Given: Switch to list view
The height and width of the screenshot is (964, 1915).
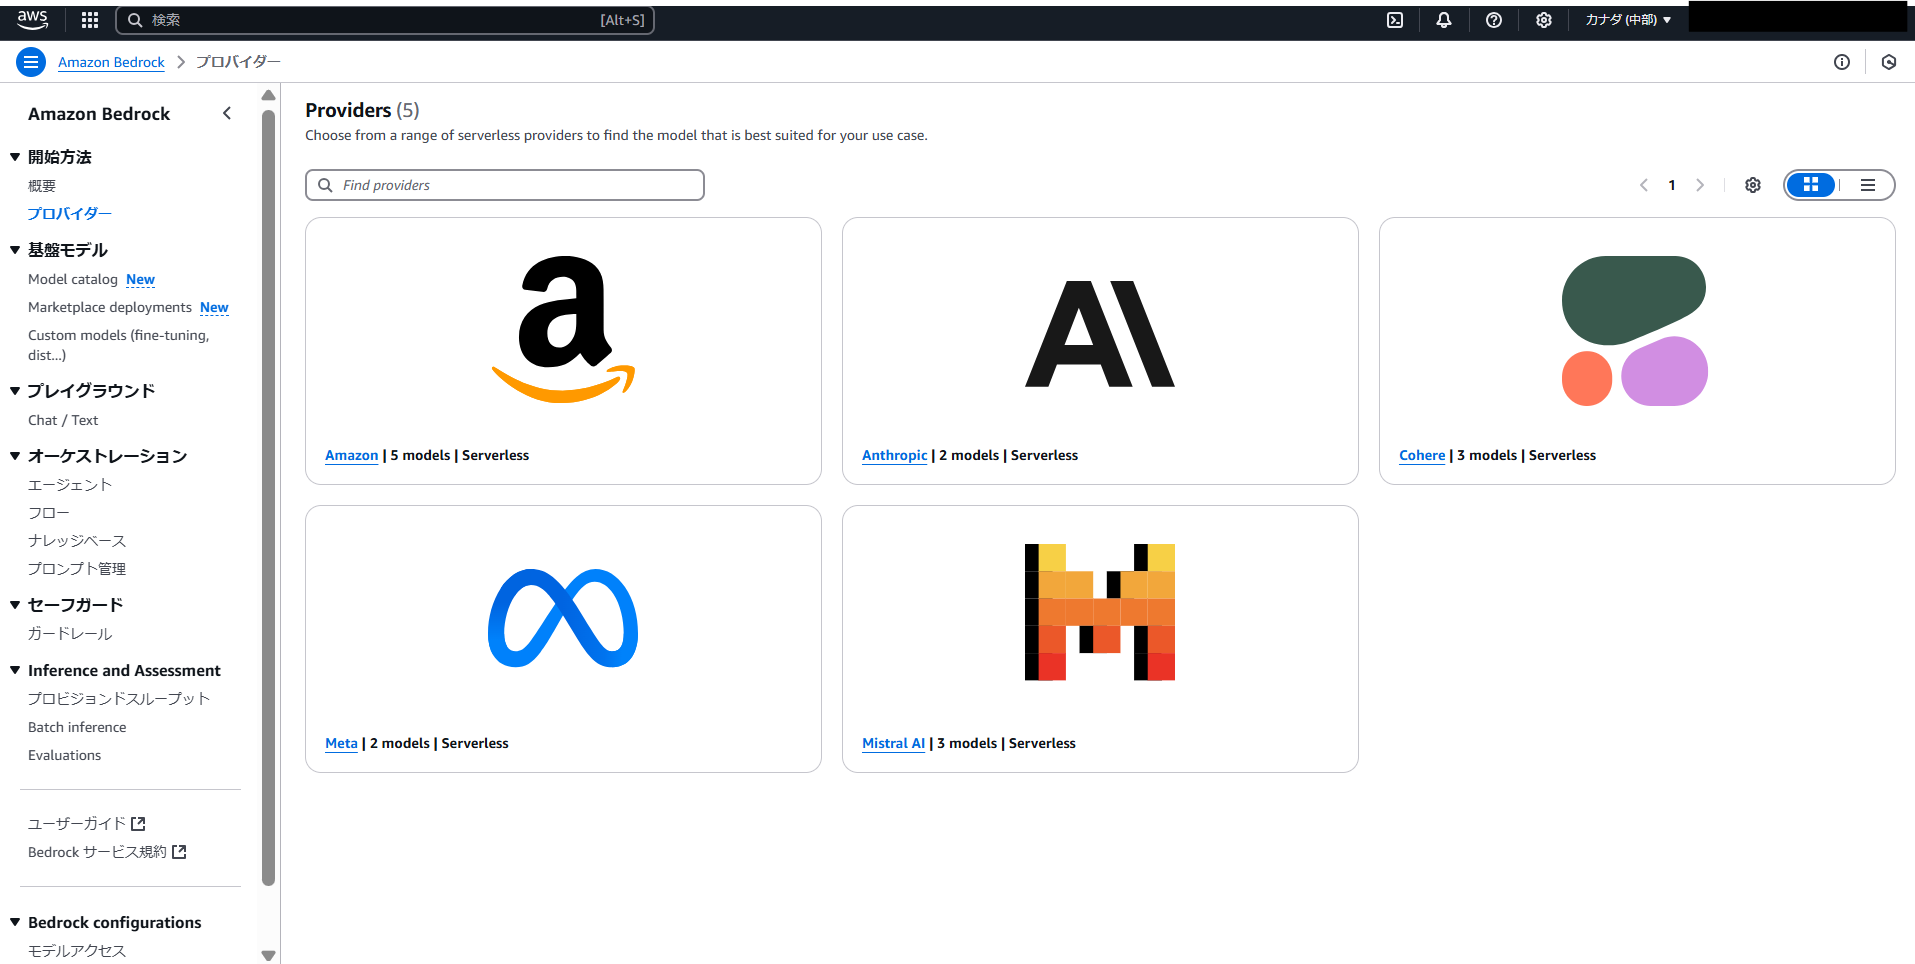Looking at the screenshot, I should pyautogui.click(x=1867, y=185).
